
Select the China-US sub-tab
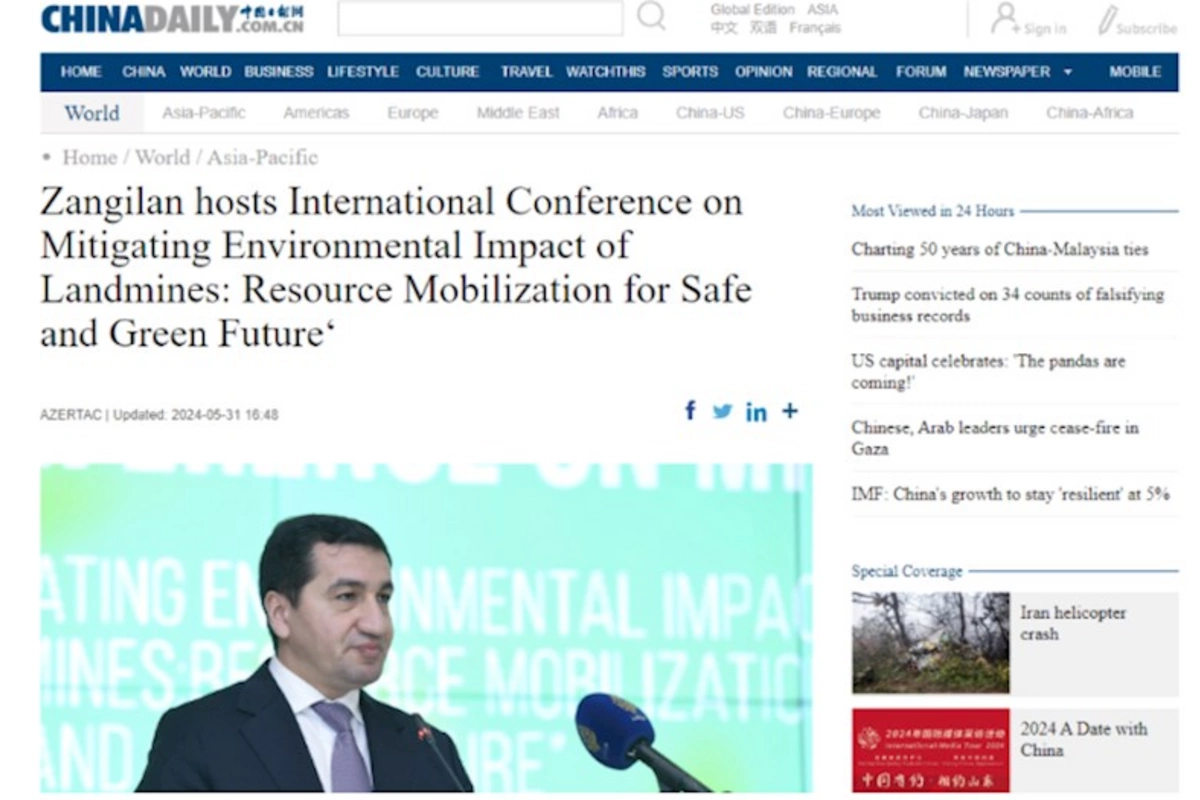point(710,113)
